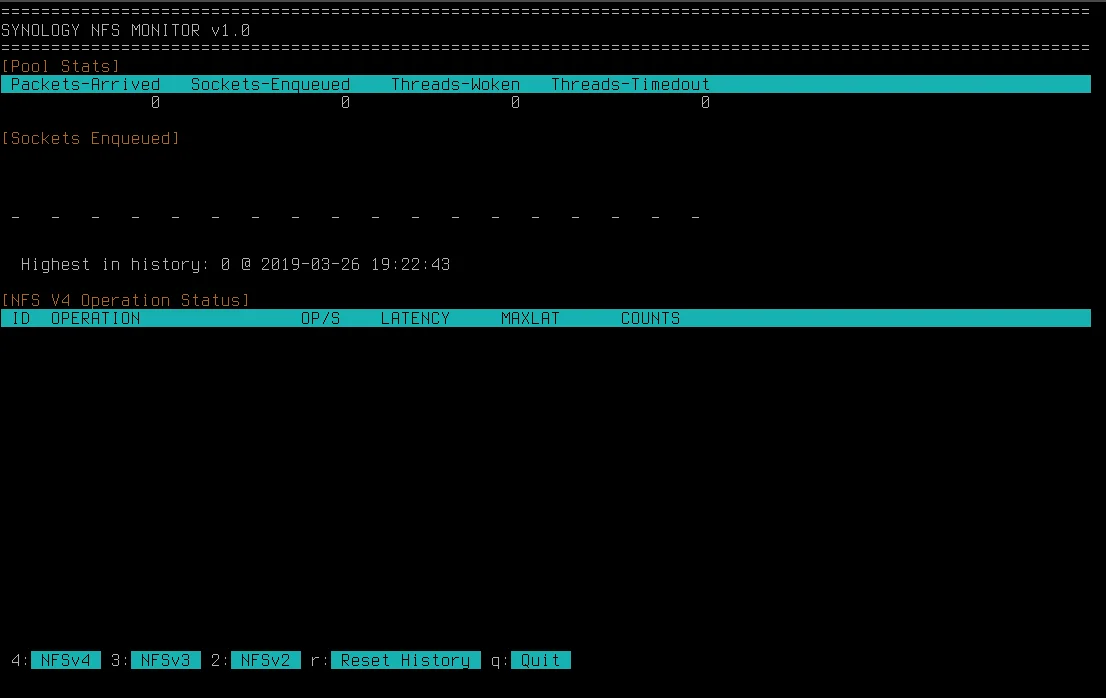Click the LATENCY column header
Screen dimensions: 1106x698
click(415, 319)
